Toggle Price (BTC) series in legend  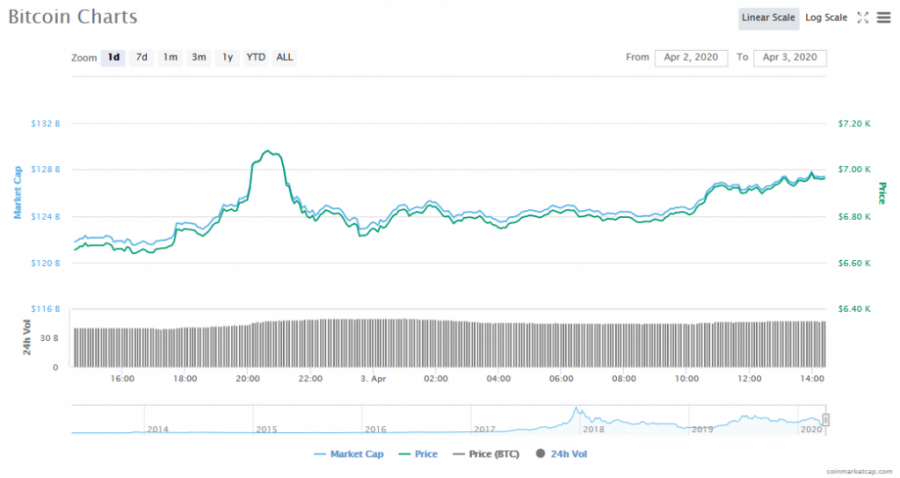point(486,454)
